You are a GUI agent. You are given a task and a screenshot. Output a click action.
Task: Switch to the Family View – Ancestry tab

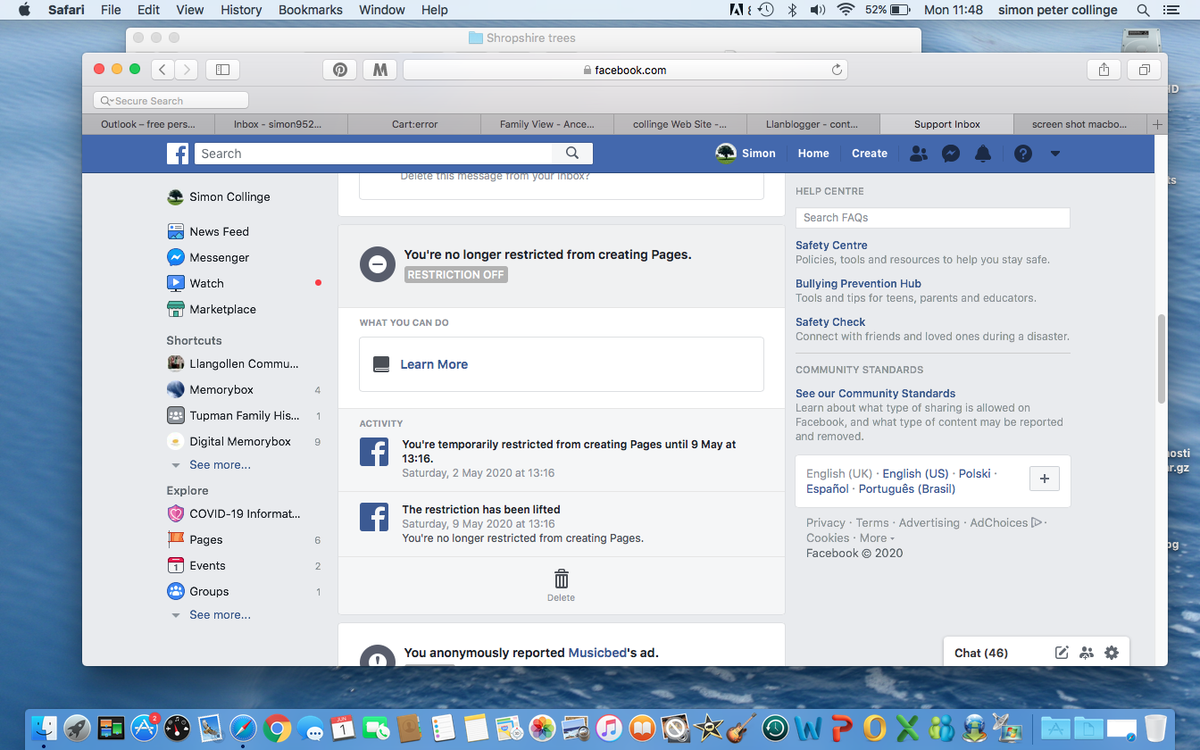(547, 124)
